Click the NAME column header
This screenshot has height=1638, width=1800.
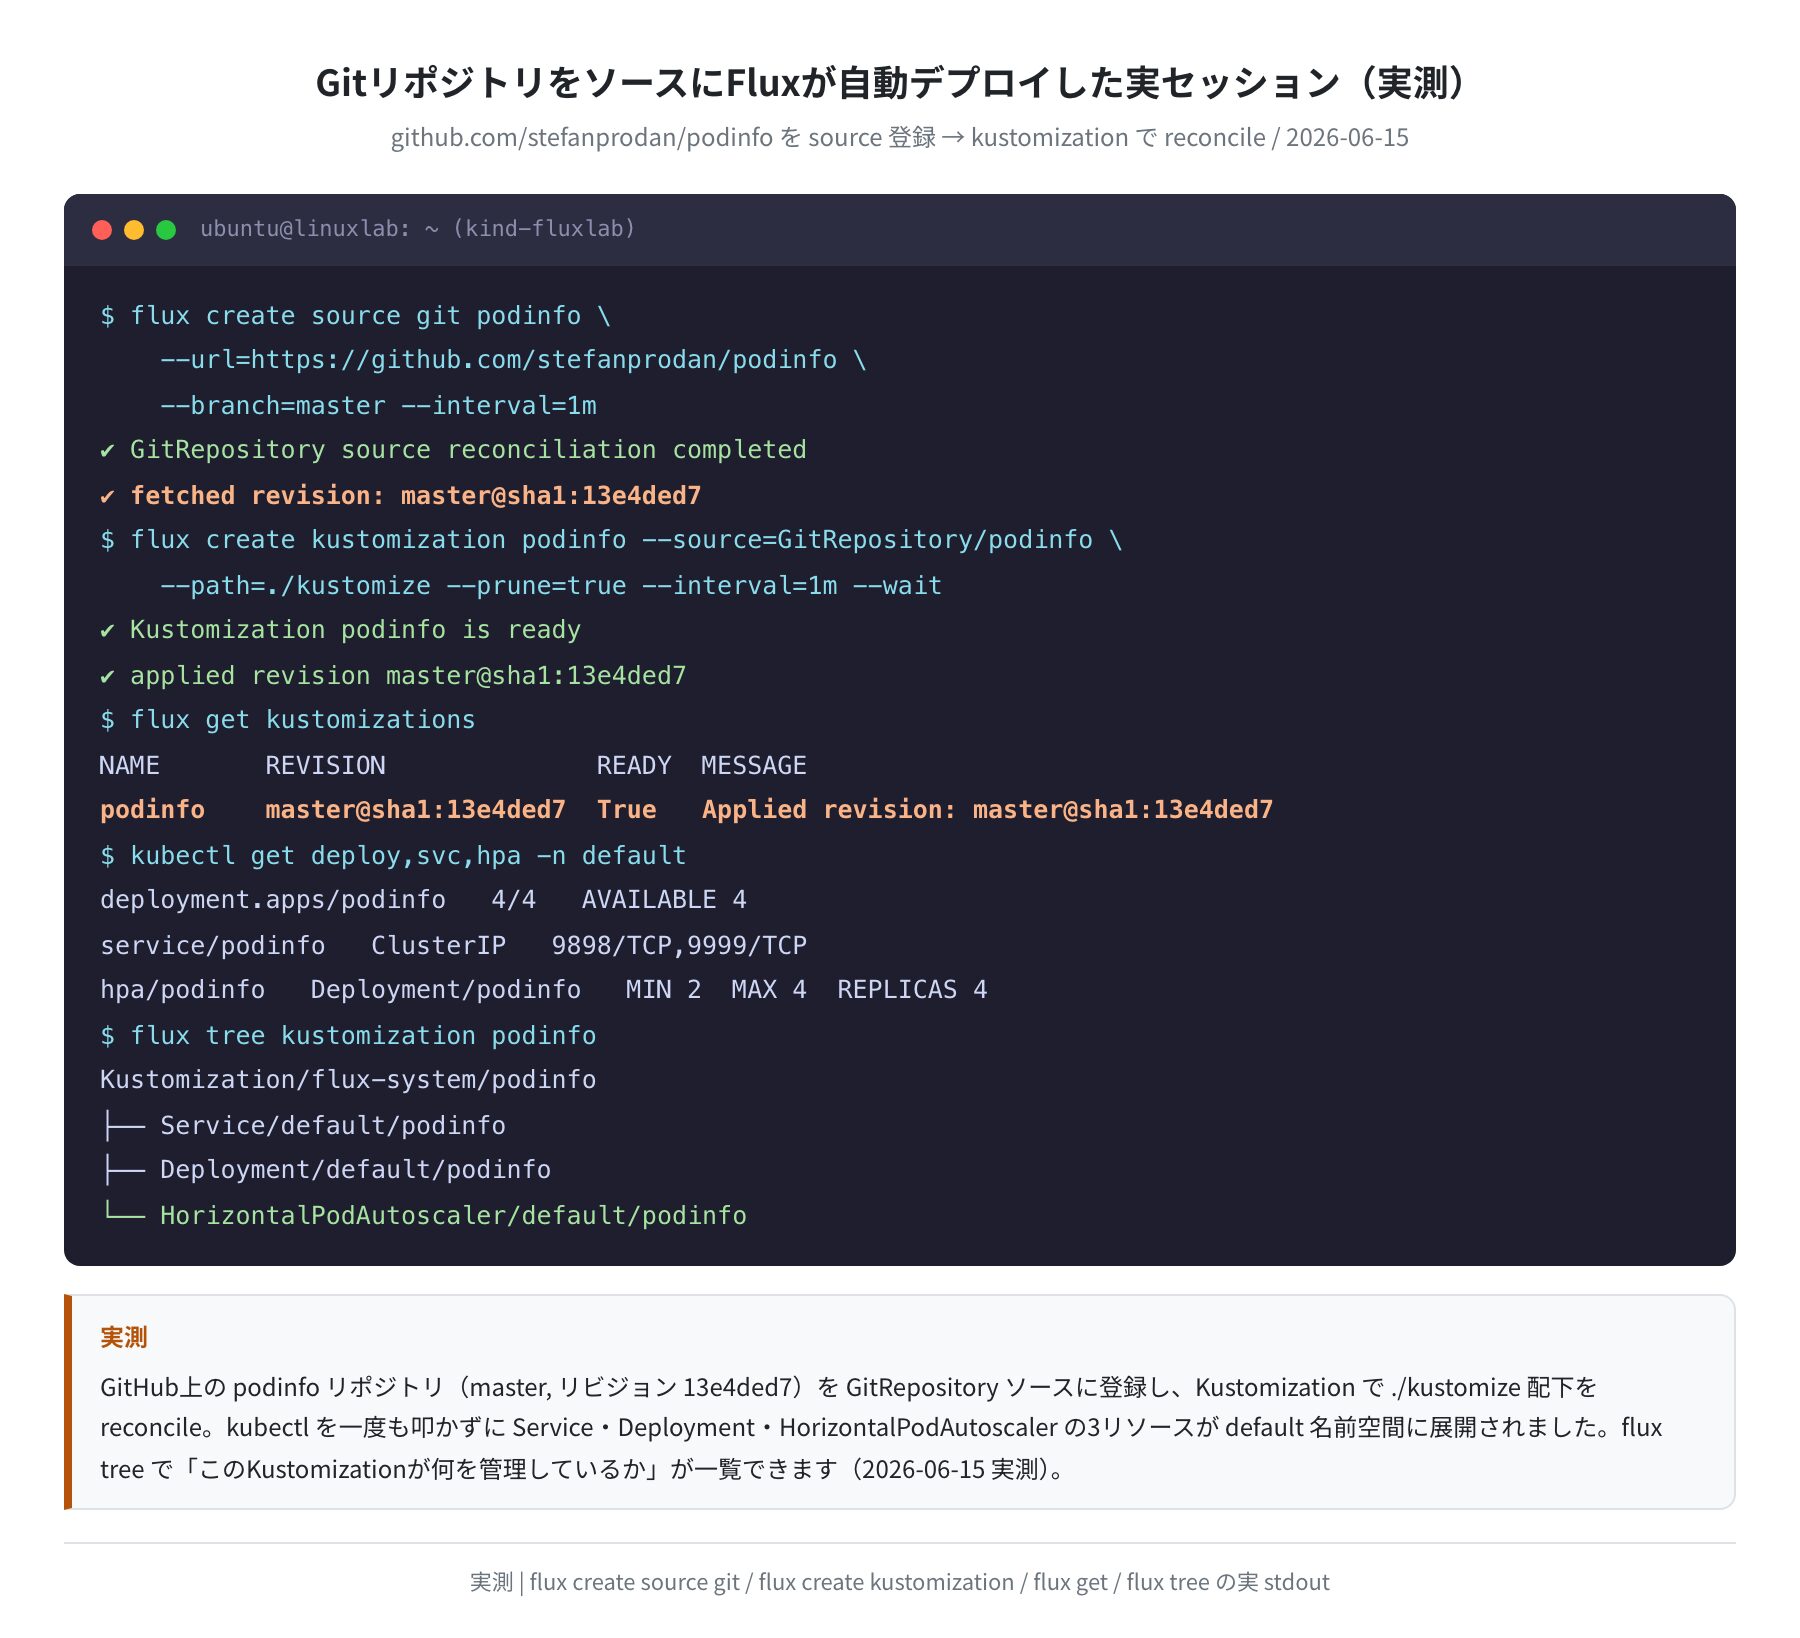(x=130, y=766)
